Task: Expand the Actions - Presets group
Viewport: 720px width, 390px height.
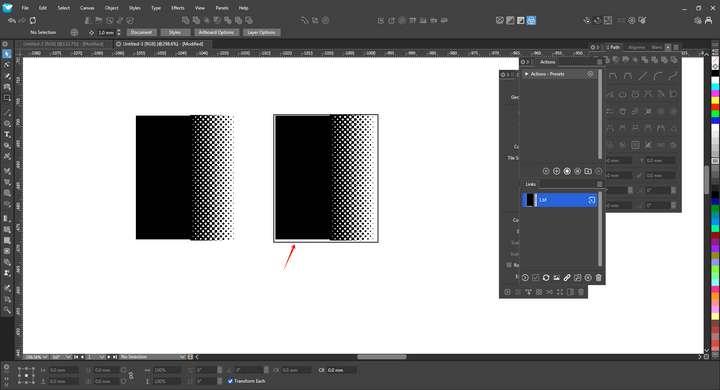Action: click(x=526, y=74)
